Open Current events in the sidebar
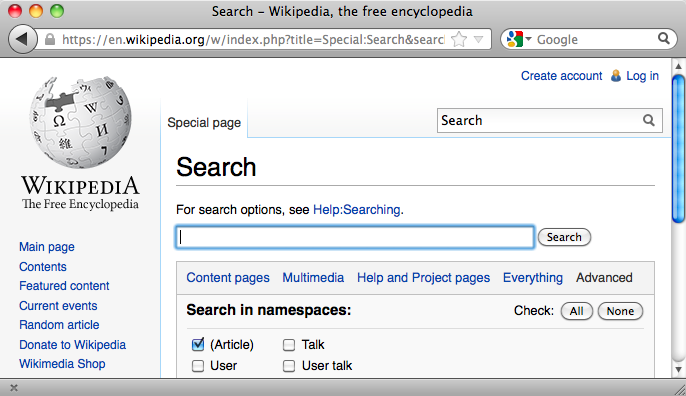 click(x=58, y=305)
